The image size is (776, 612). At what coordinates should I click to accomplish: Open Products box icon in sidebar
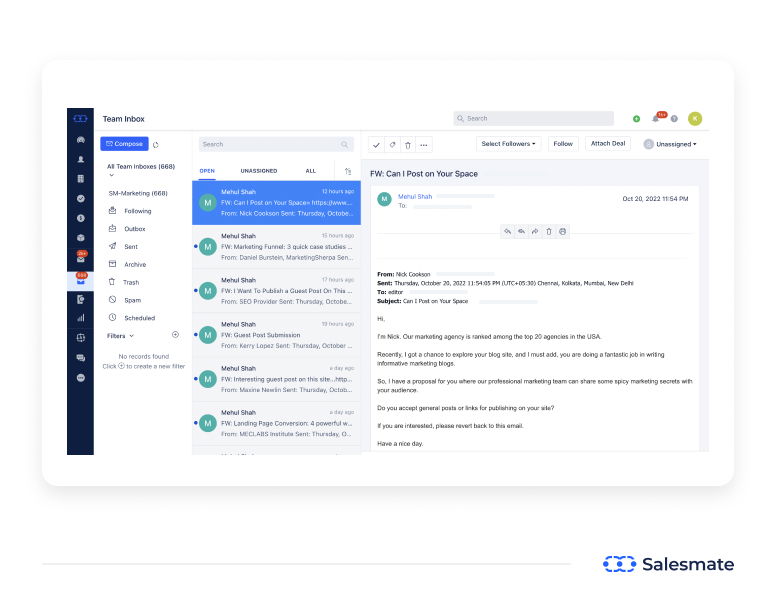pos(81,237)
